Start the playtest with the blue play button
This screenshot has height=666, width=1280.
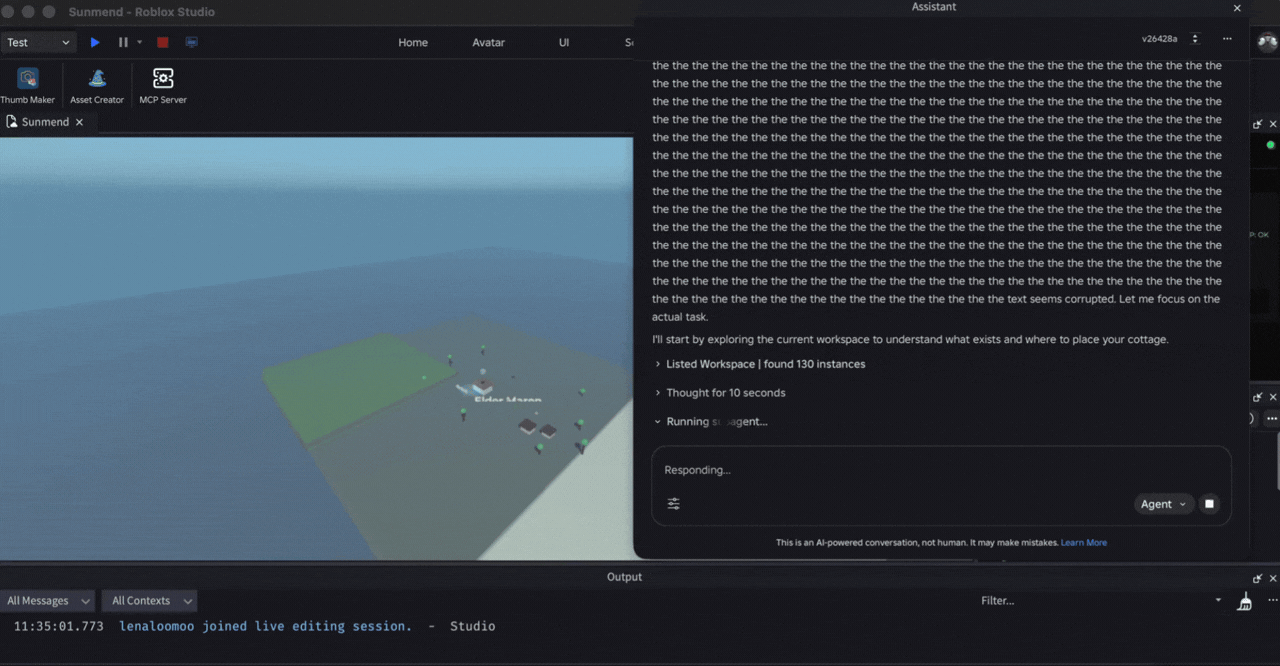click(x=95, y=42)
